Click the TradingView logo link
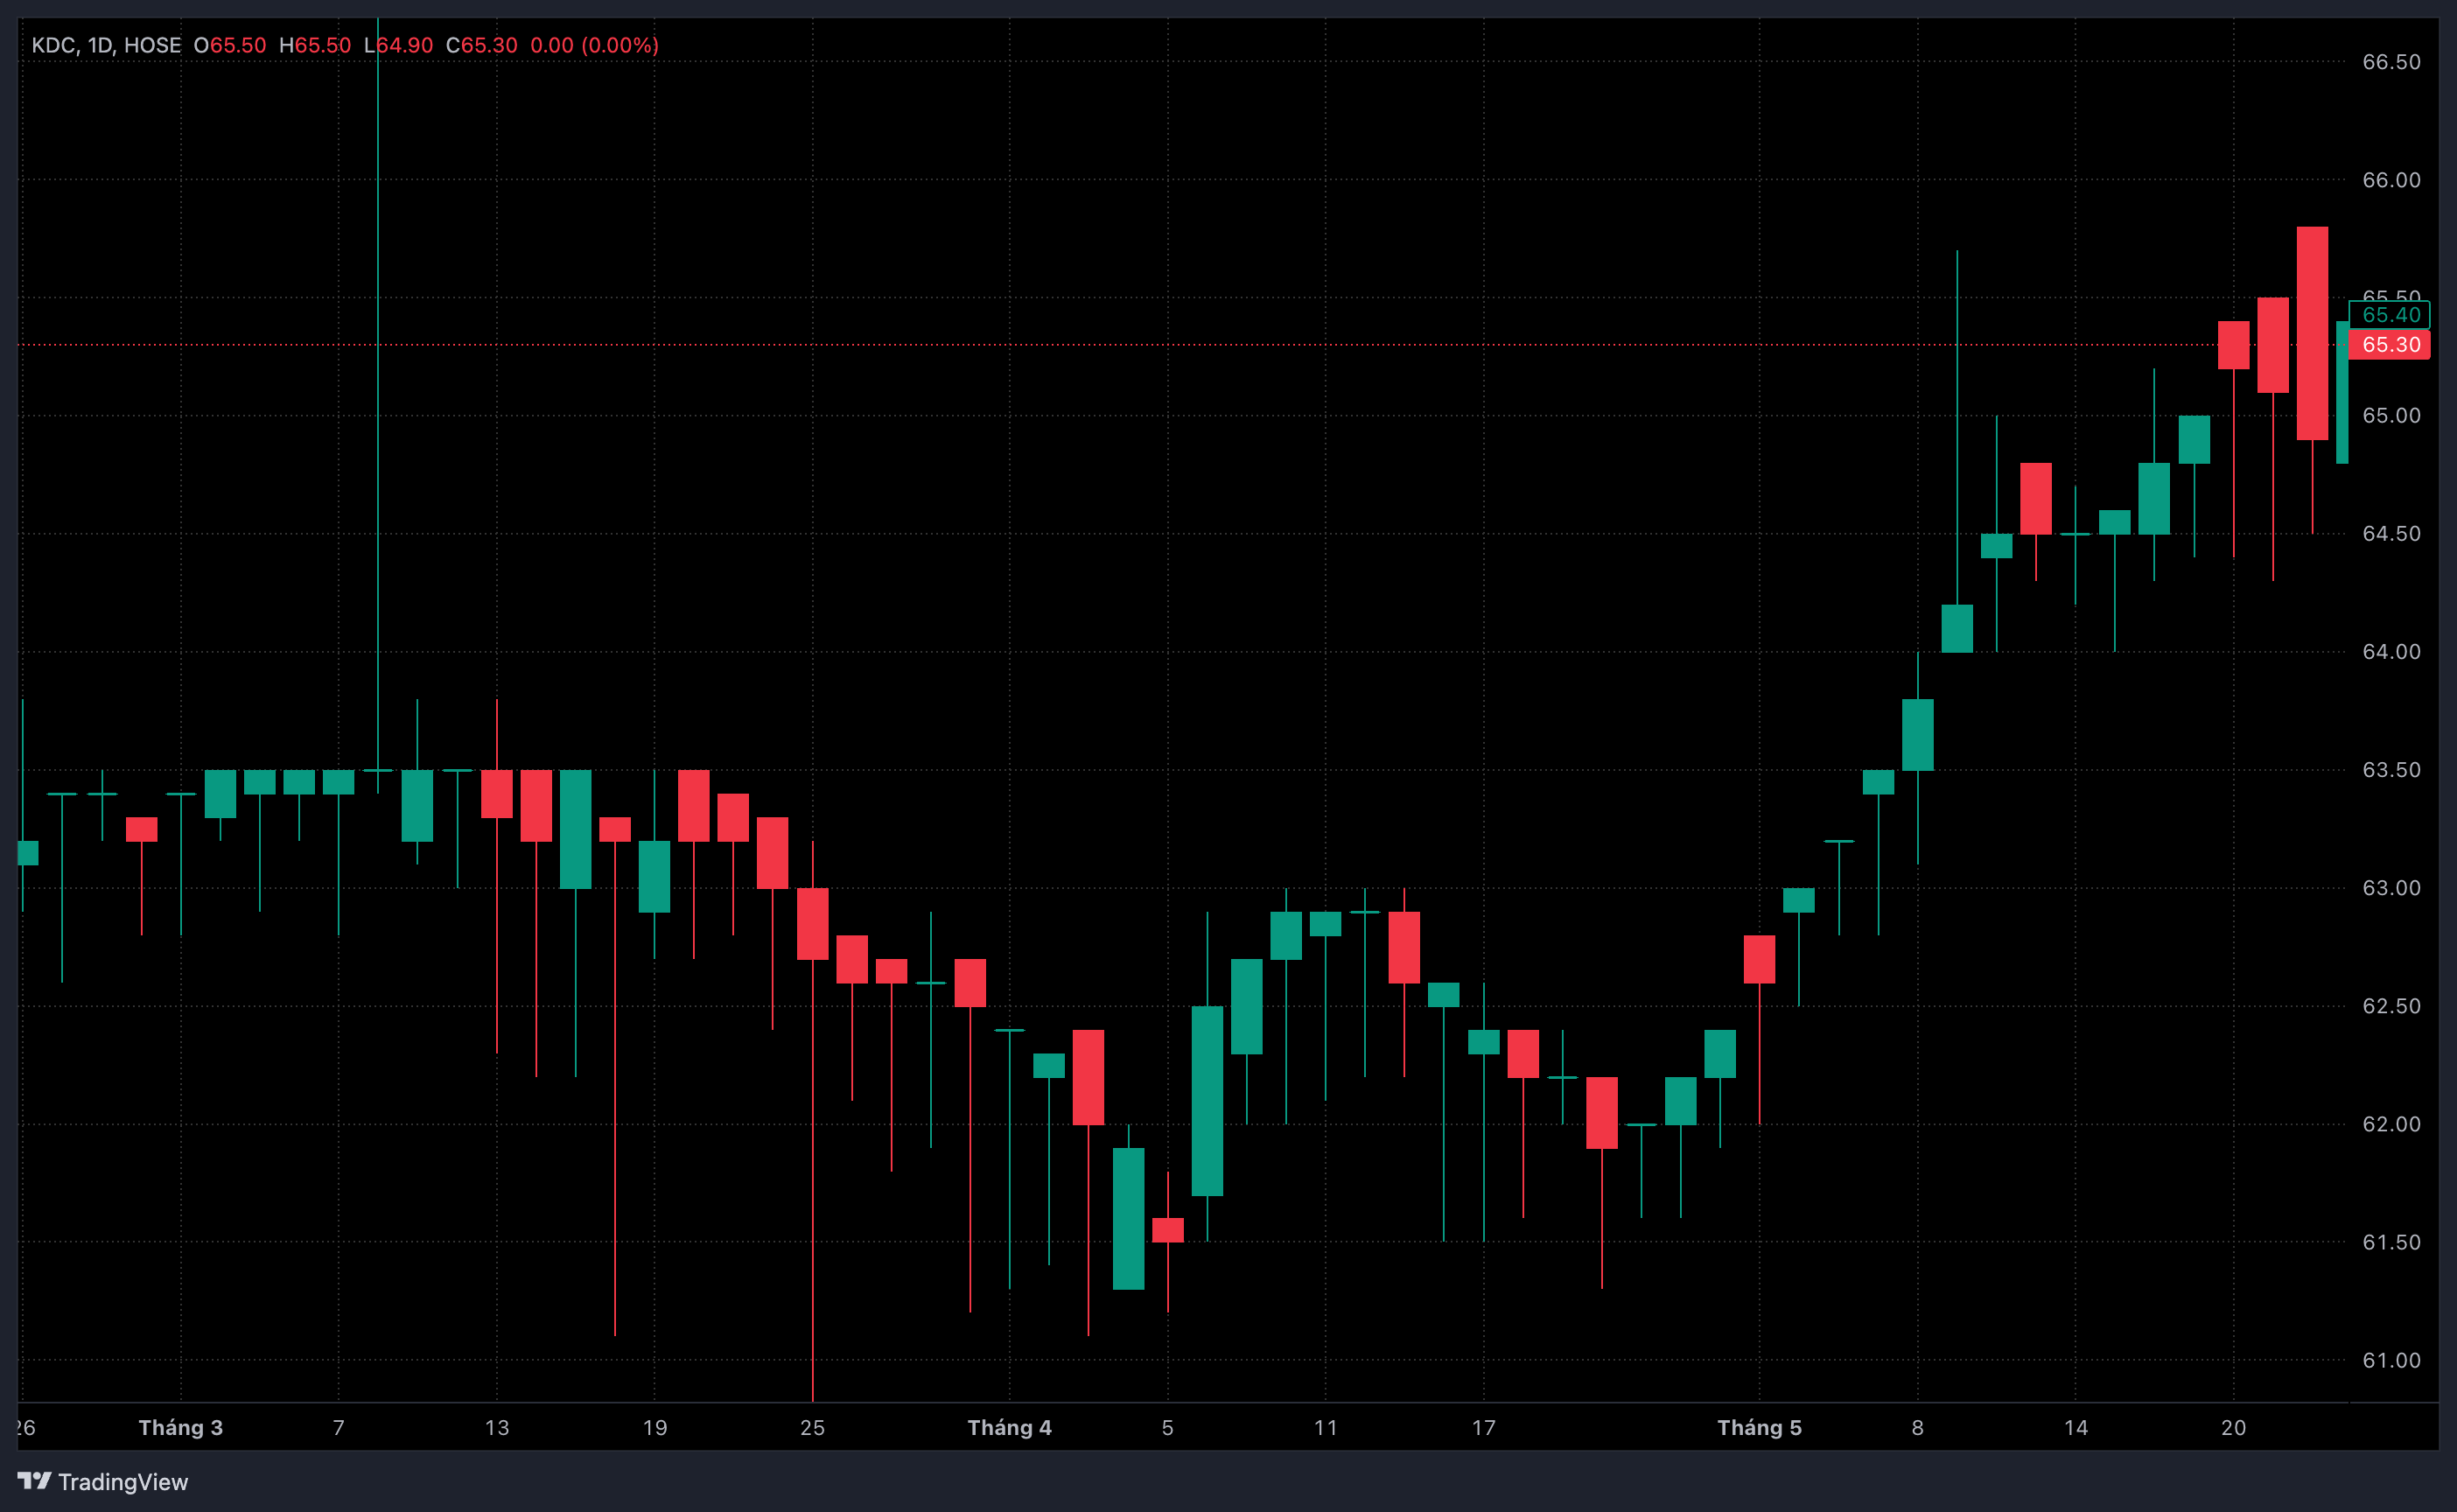 coord(103,1481)
